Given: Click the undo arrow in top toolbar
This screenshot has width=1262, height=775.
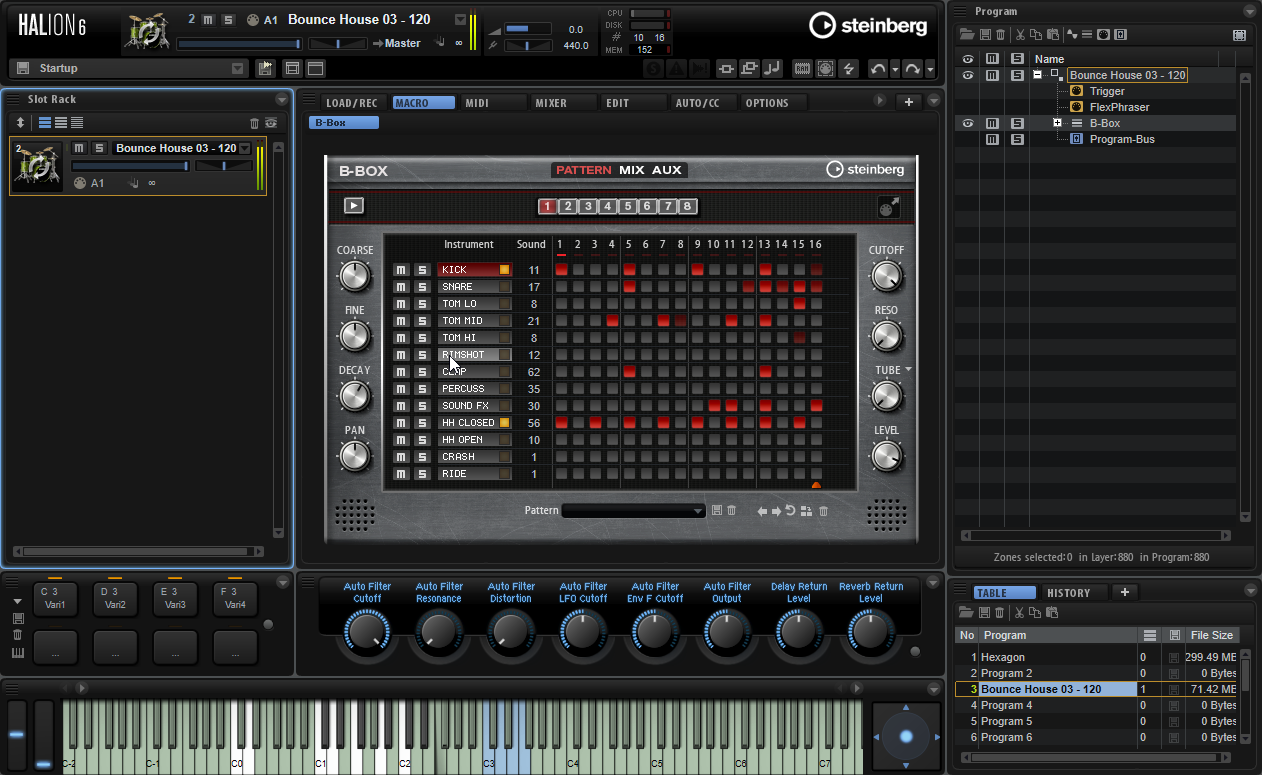Looking at the screenshot, I should (x=878, y=68).
